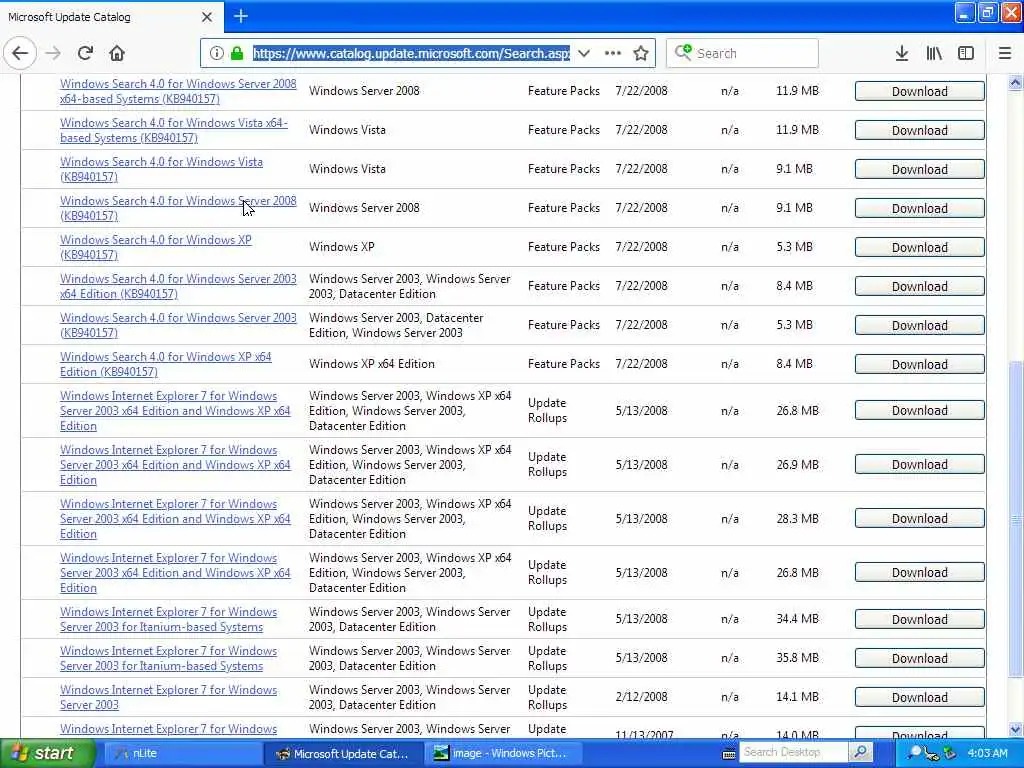Image resolution: width=1024 pixels, height=768 pixels.
Task: Click the Firefox search box
Action: click(x=743, y=54)
